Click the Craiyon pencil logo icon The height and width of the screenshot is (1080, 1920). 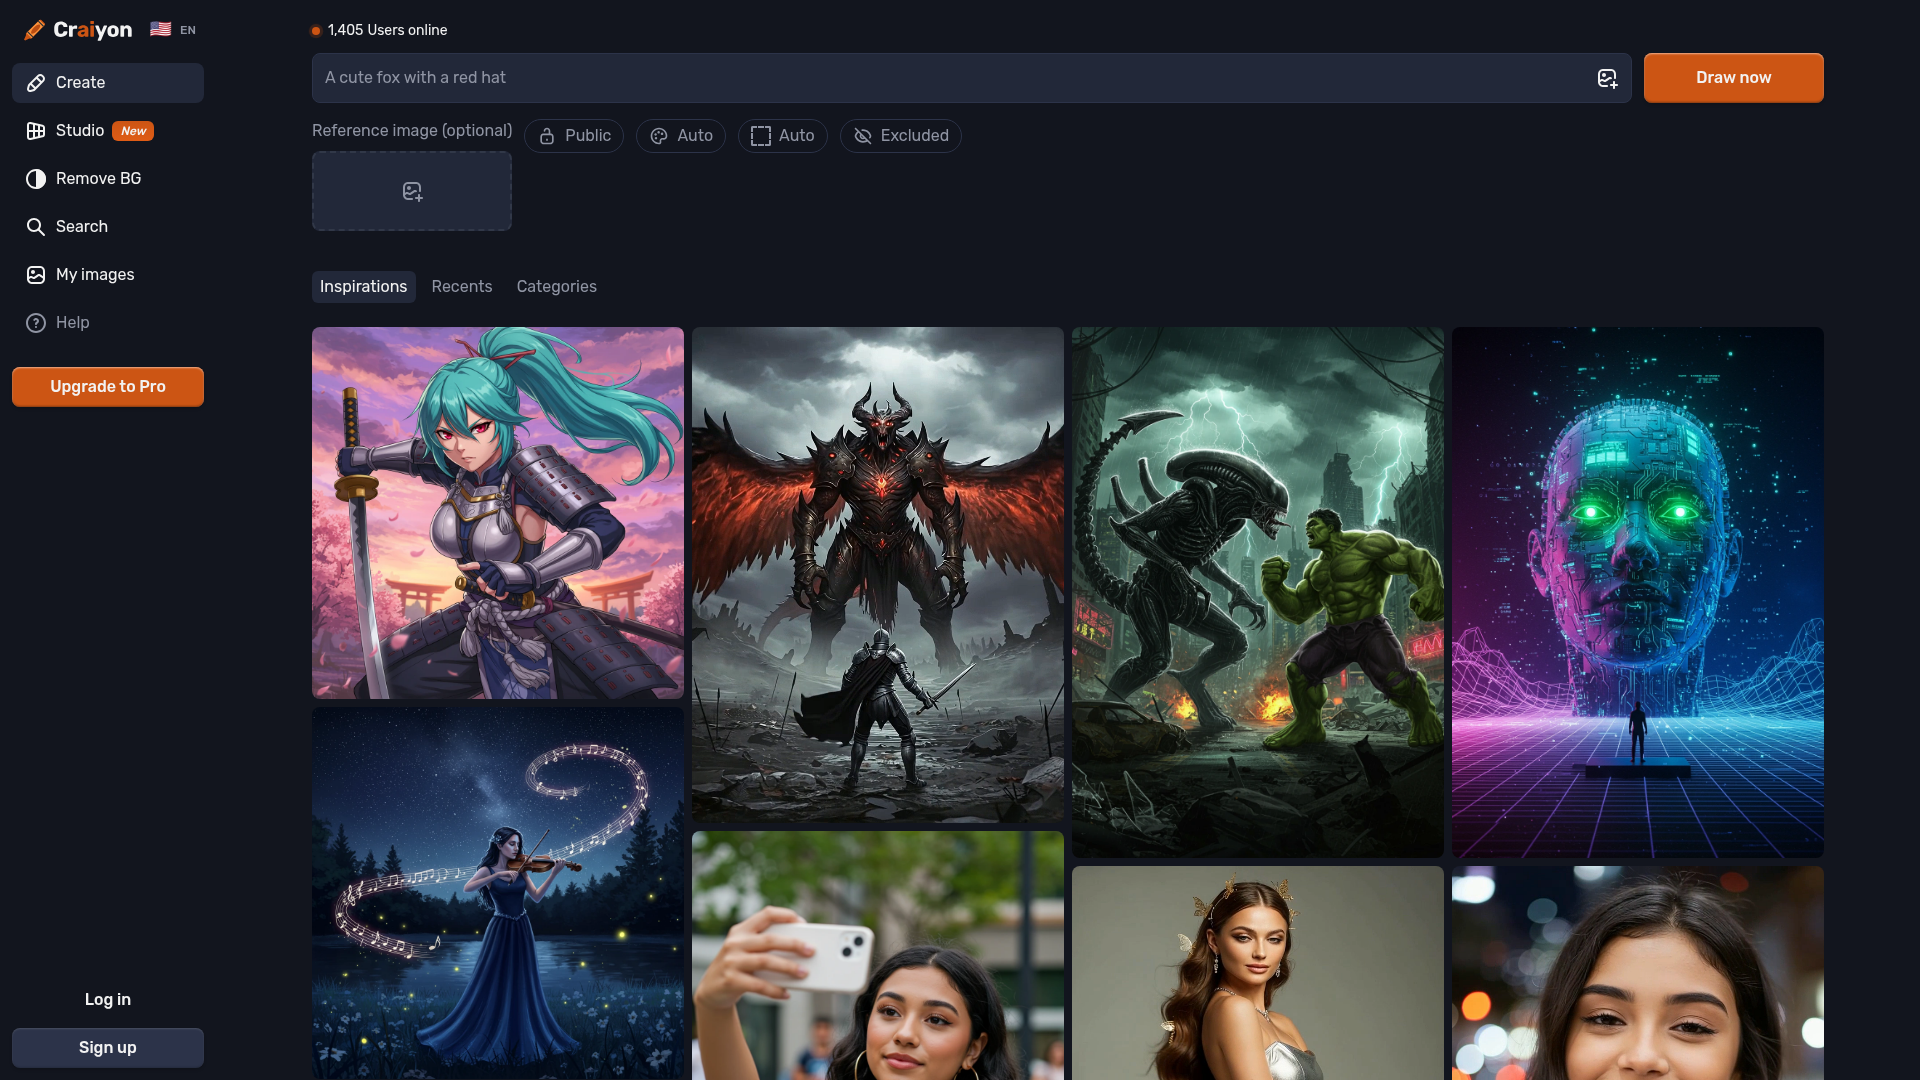[34, 30]
